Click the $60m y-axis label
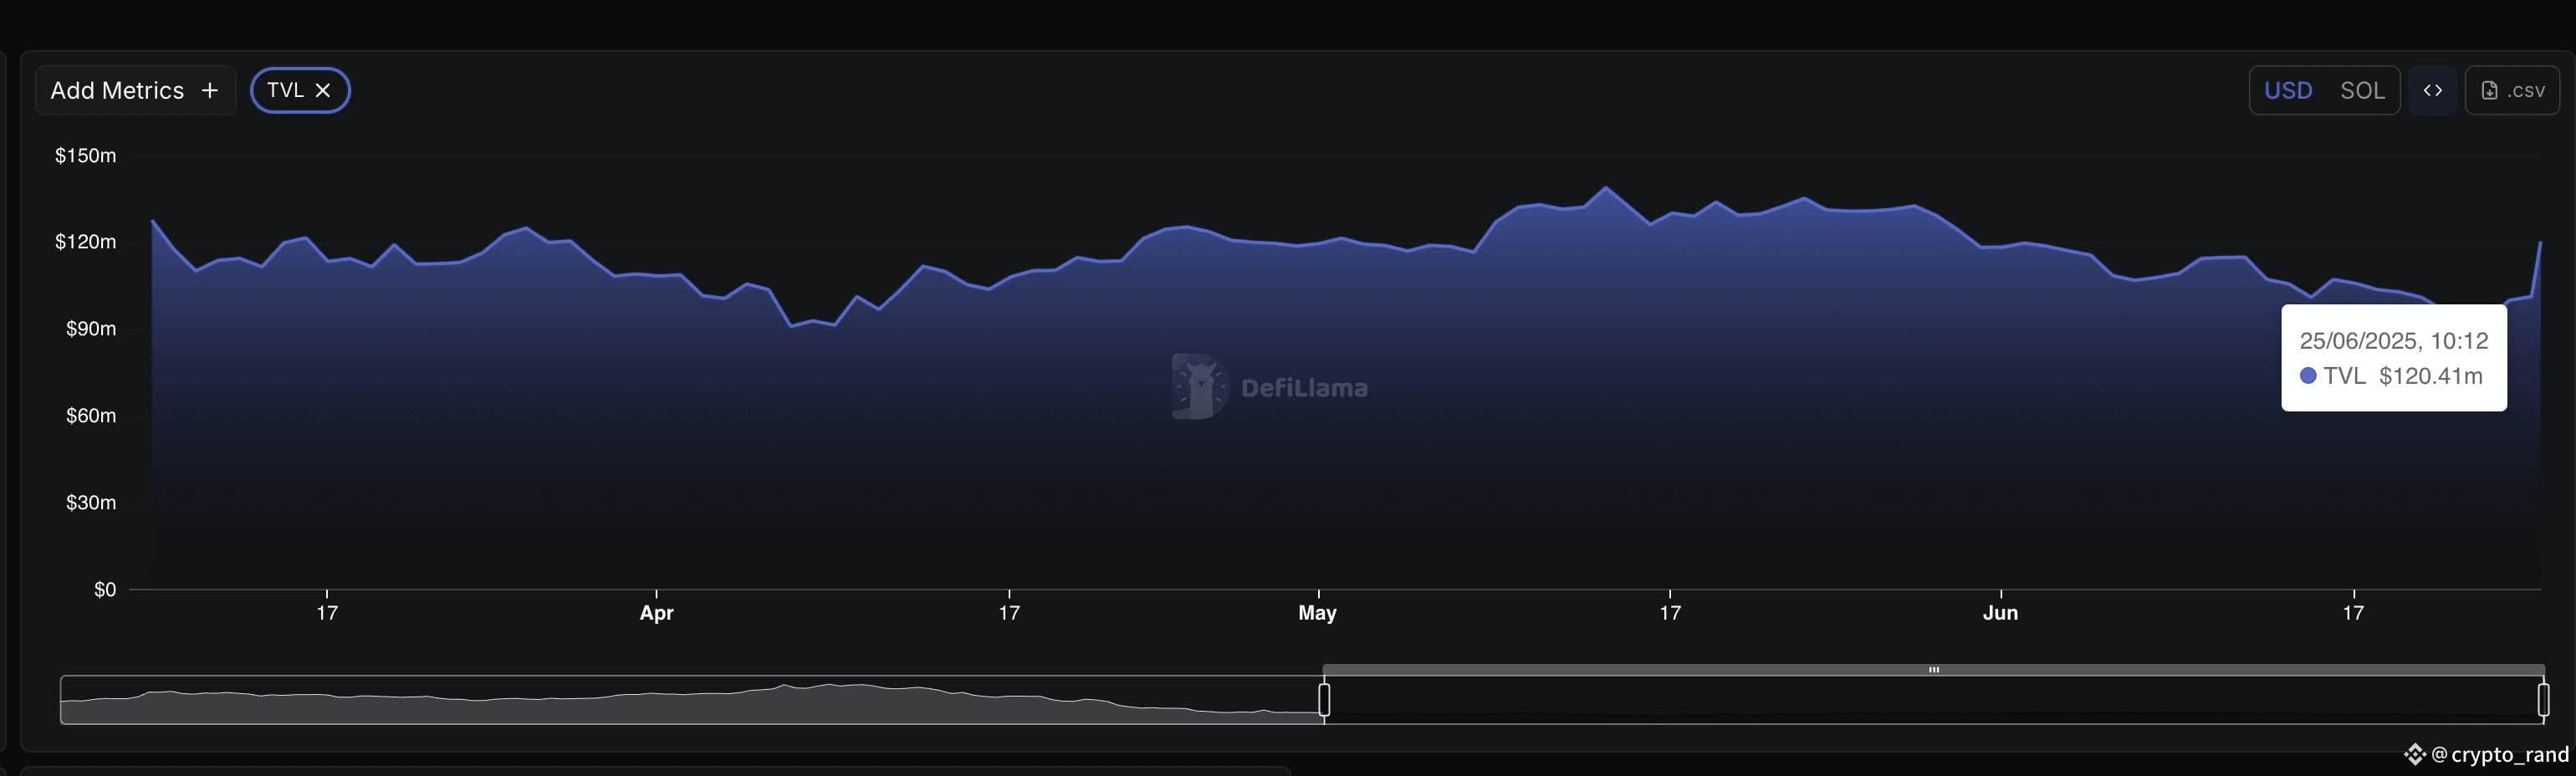The image size is (2576, 776). click(91, 415)
